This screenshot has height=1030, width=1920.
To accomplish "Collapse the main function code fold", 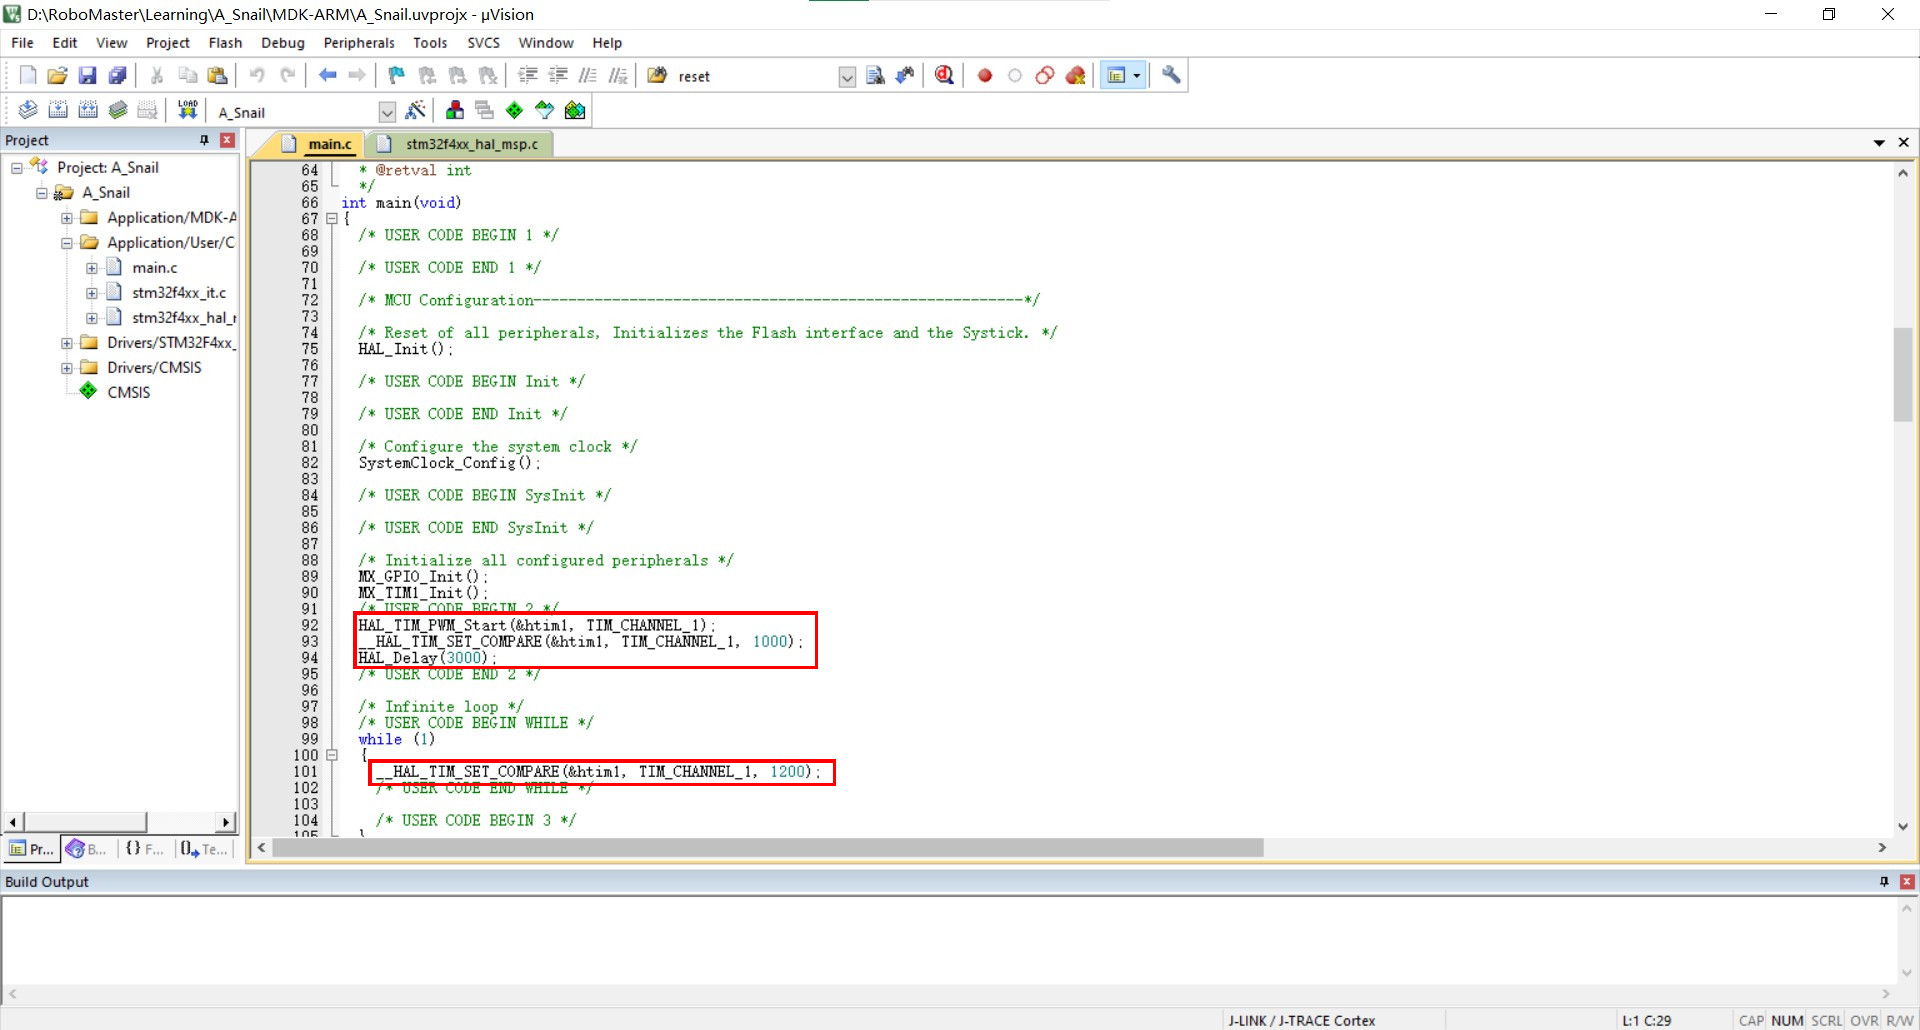I will [332, 219].
